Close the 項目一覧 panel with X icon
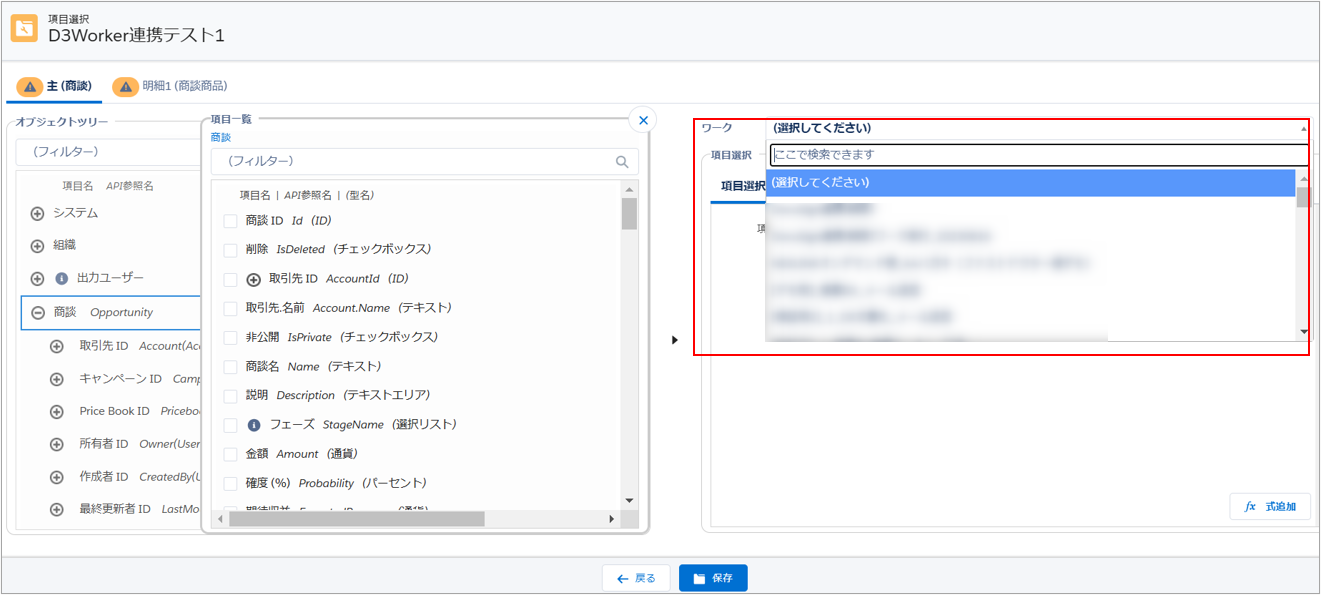Image resolution: width=1323 pixels, height=595 pixels. click(x=643, y=120)
